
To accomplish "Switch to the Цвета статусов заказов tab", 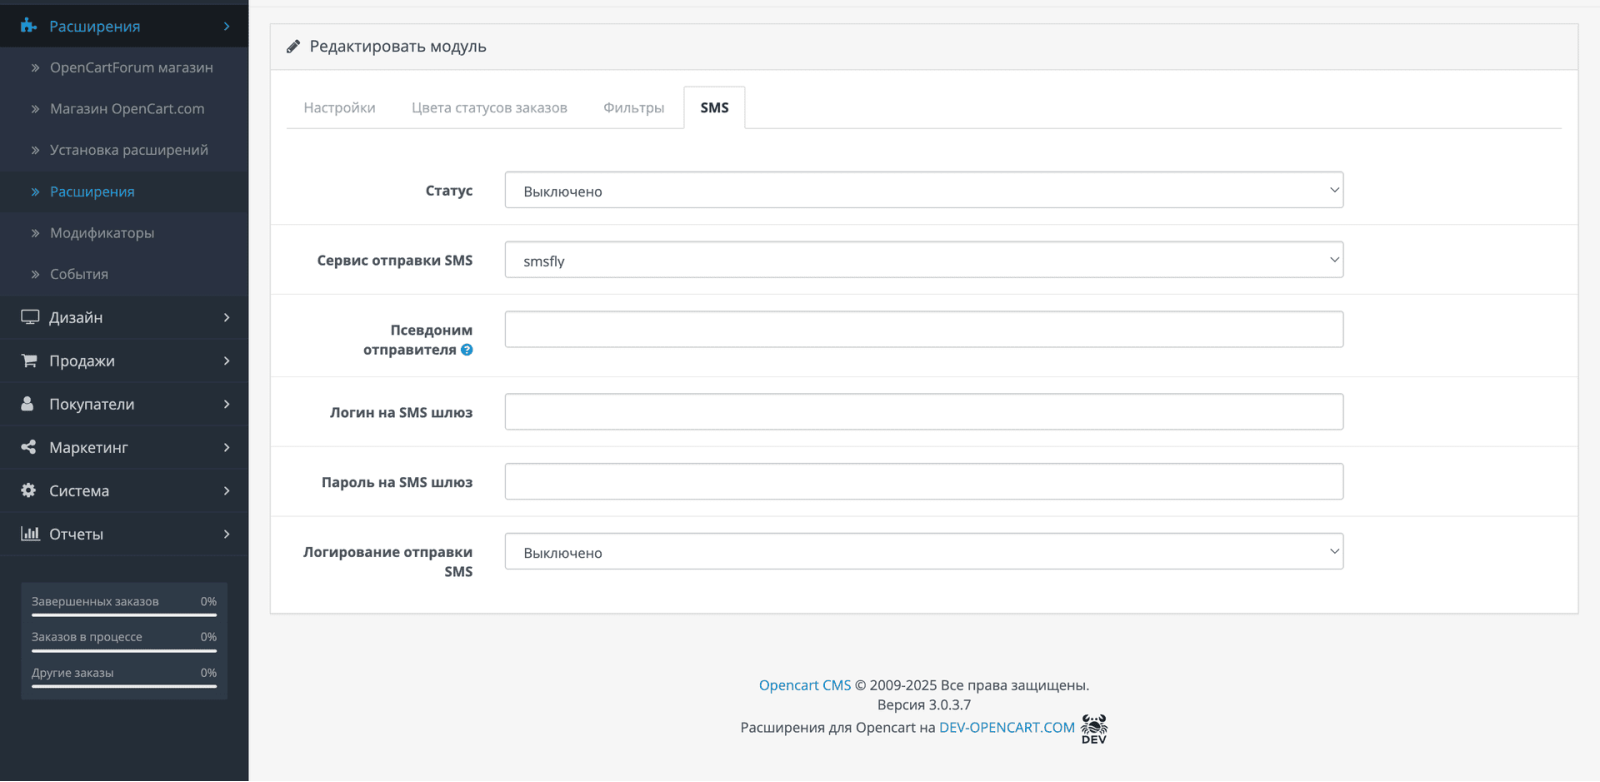I will (x=489, y=108).
